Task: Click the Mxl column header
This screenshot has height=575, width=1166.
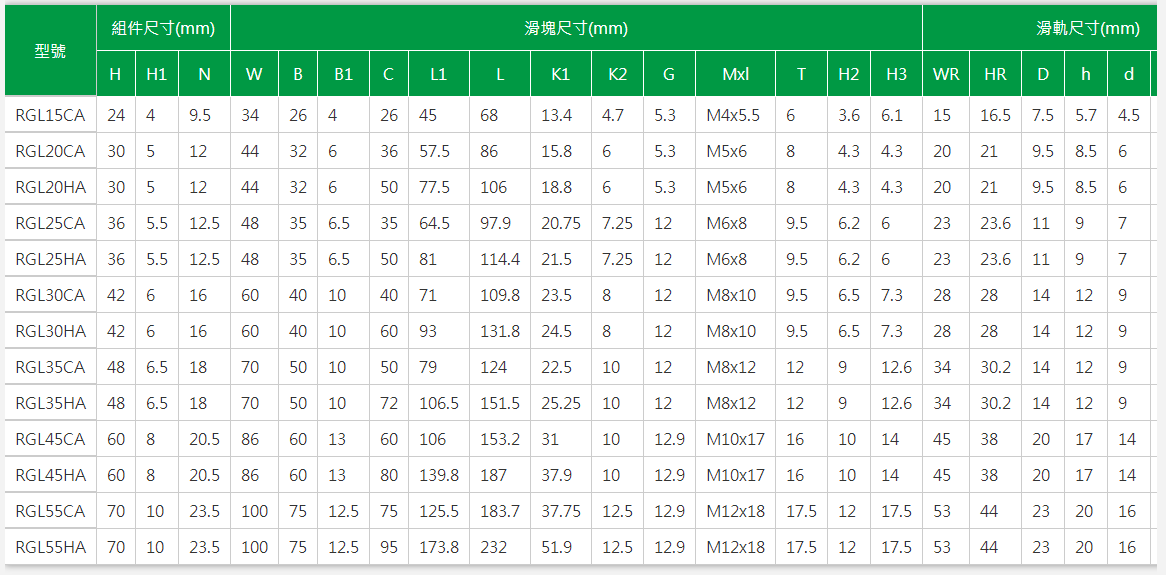Action: pyautogui.click(x=735, y=74)
